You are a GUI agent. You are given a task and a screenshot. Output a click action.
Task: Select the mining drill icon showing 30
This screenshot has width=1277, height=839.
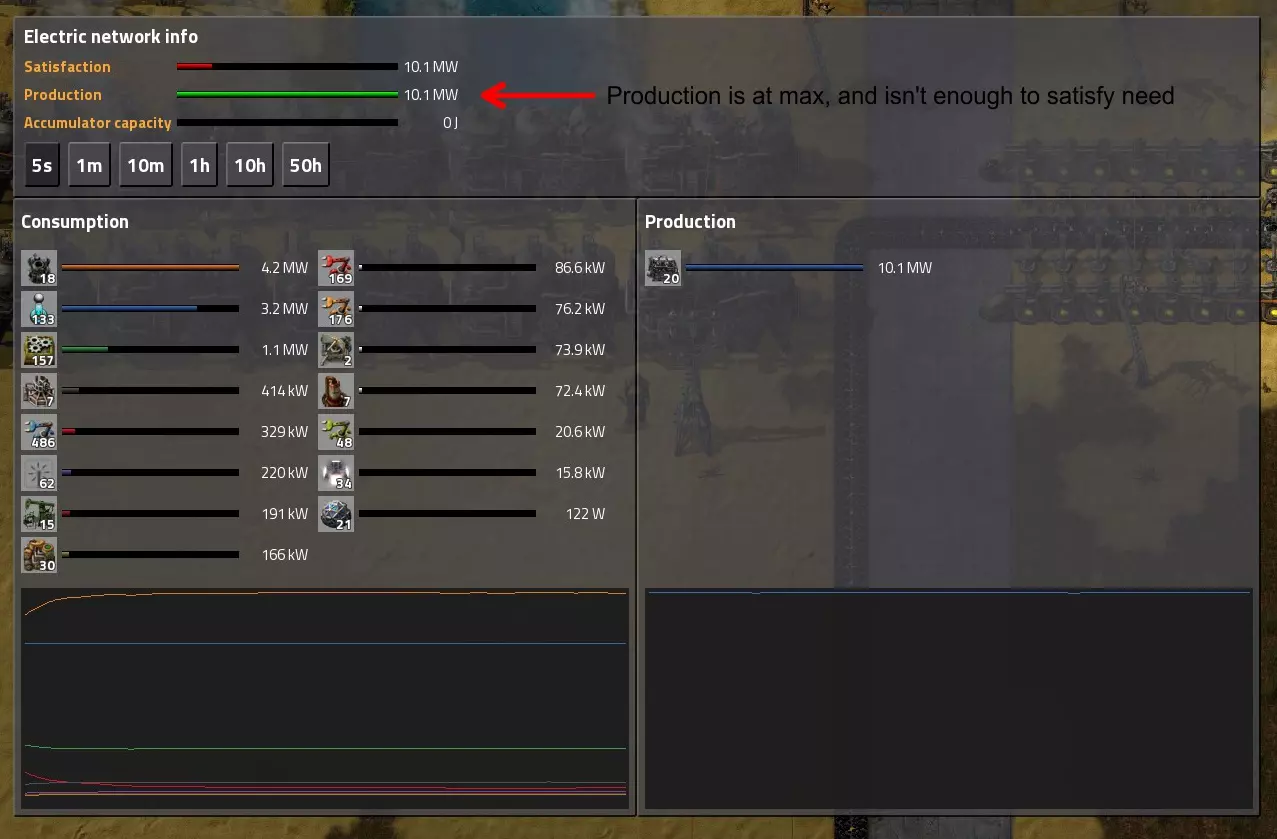pyautogui.click(x=39, y=555)
